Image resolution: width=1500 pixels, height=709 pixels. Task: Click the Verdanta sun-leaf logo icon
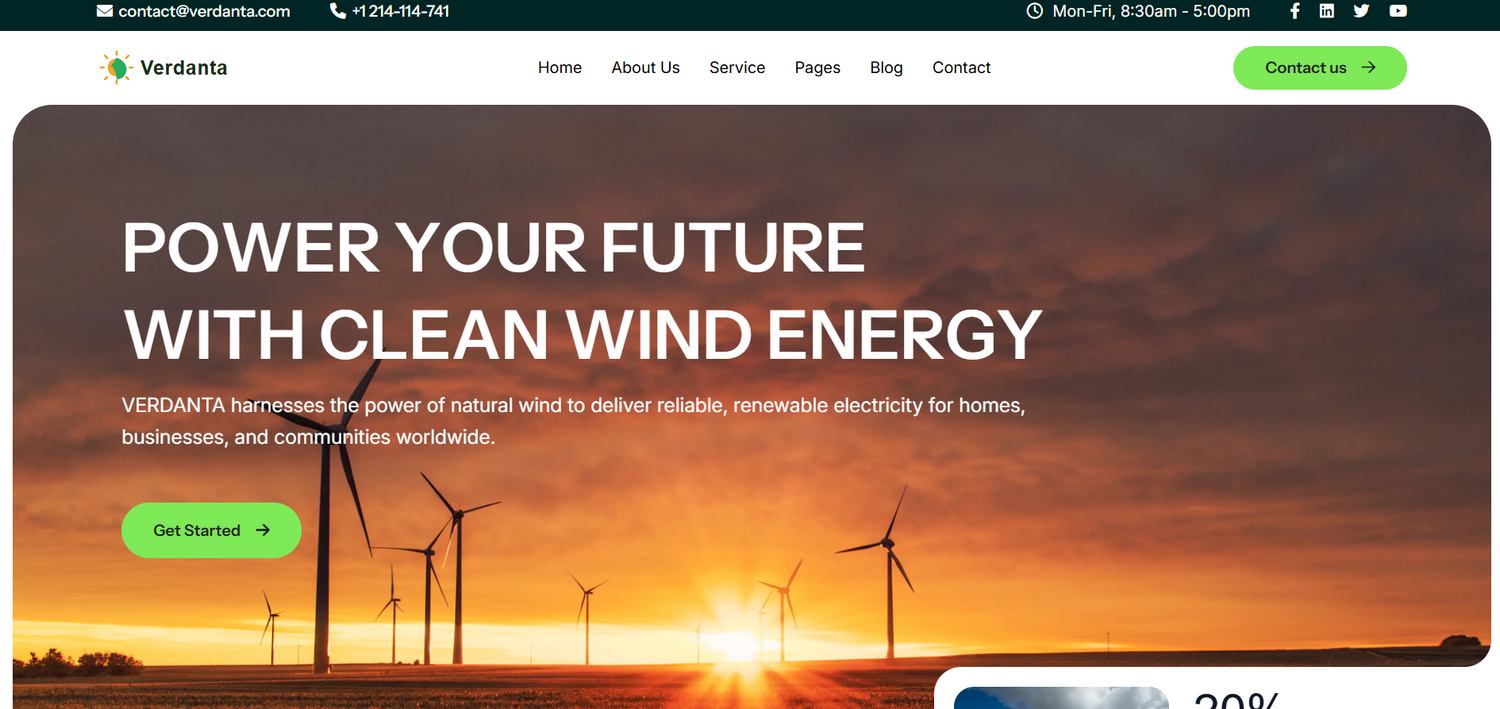tap(116, 68)
